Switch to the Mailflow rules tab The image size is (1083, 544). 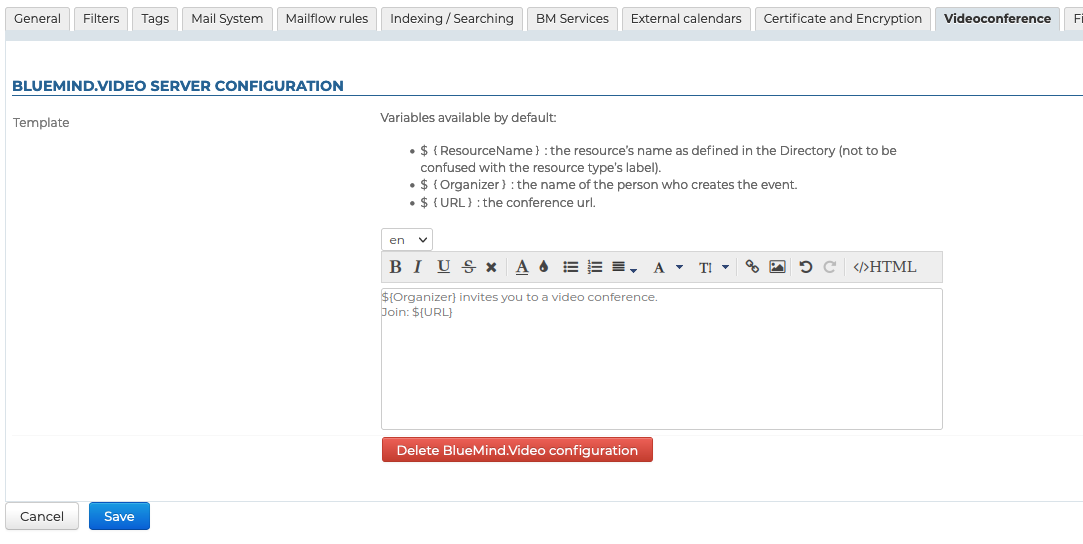[326, 18]
